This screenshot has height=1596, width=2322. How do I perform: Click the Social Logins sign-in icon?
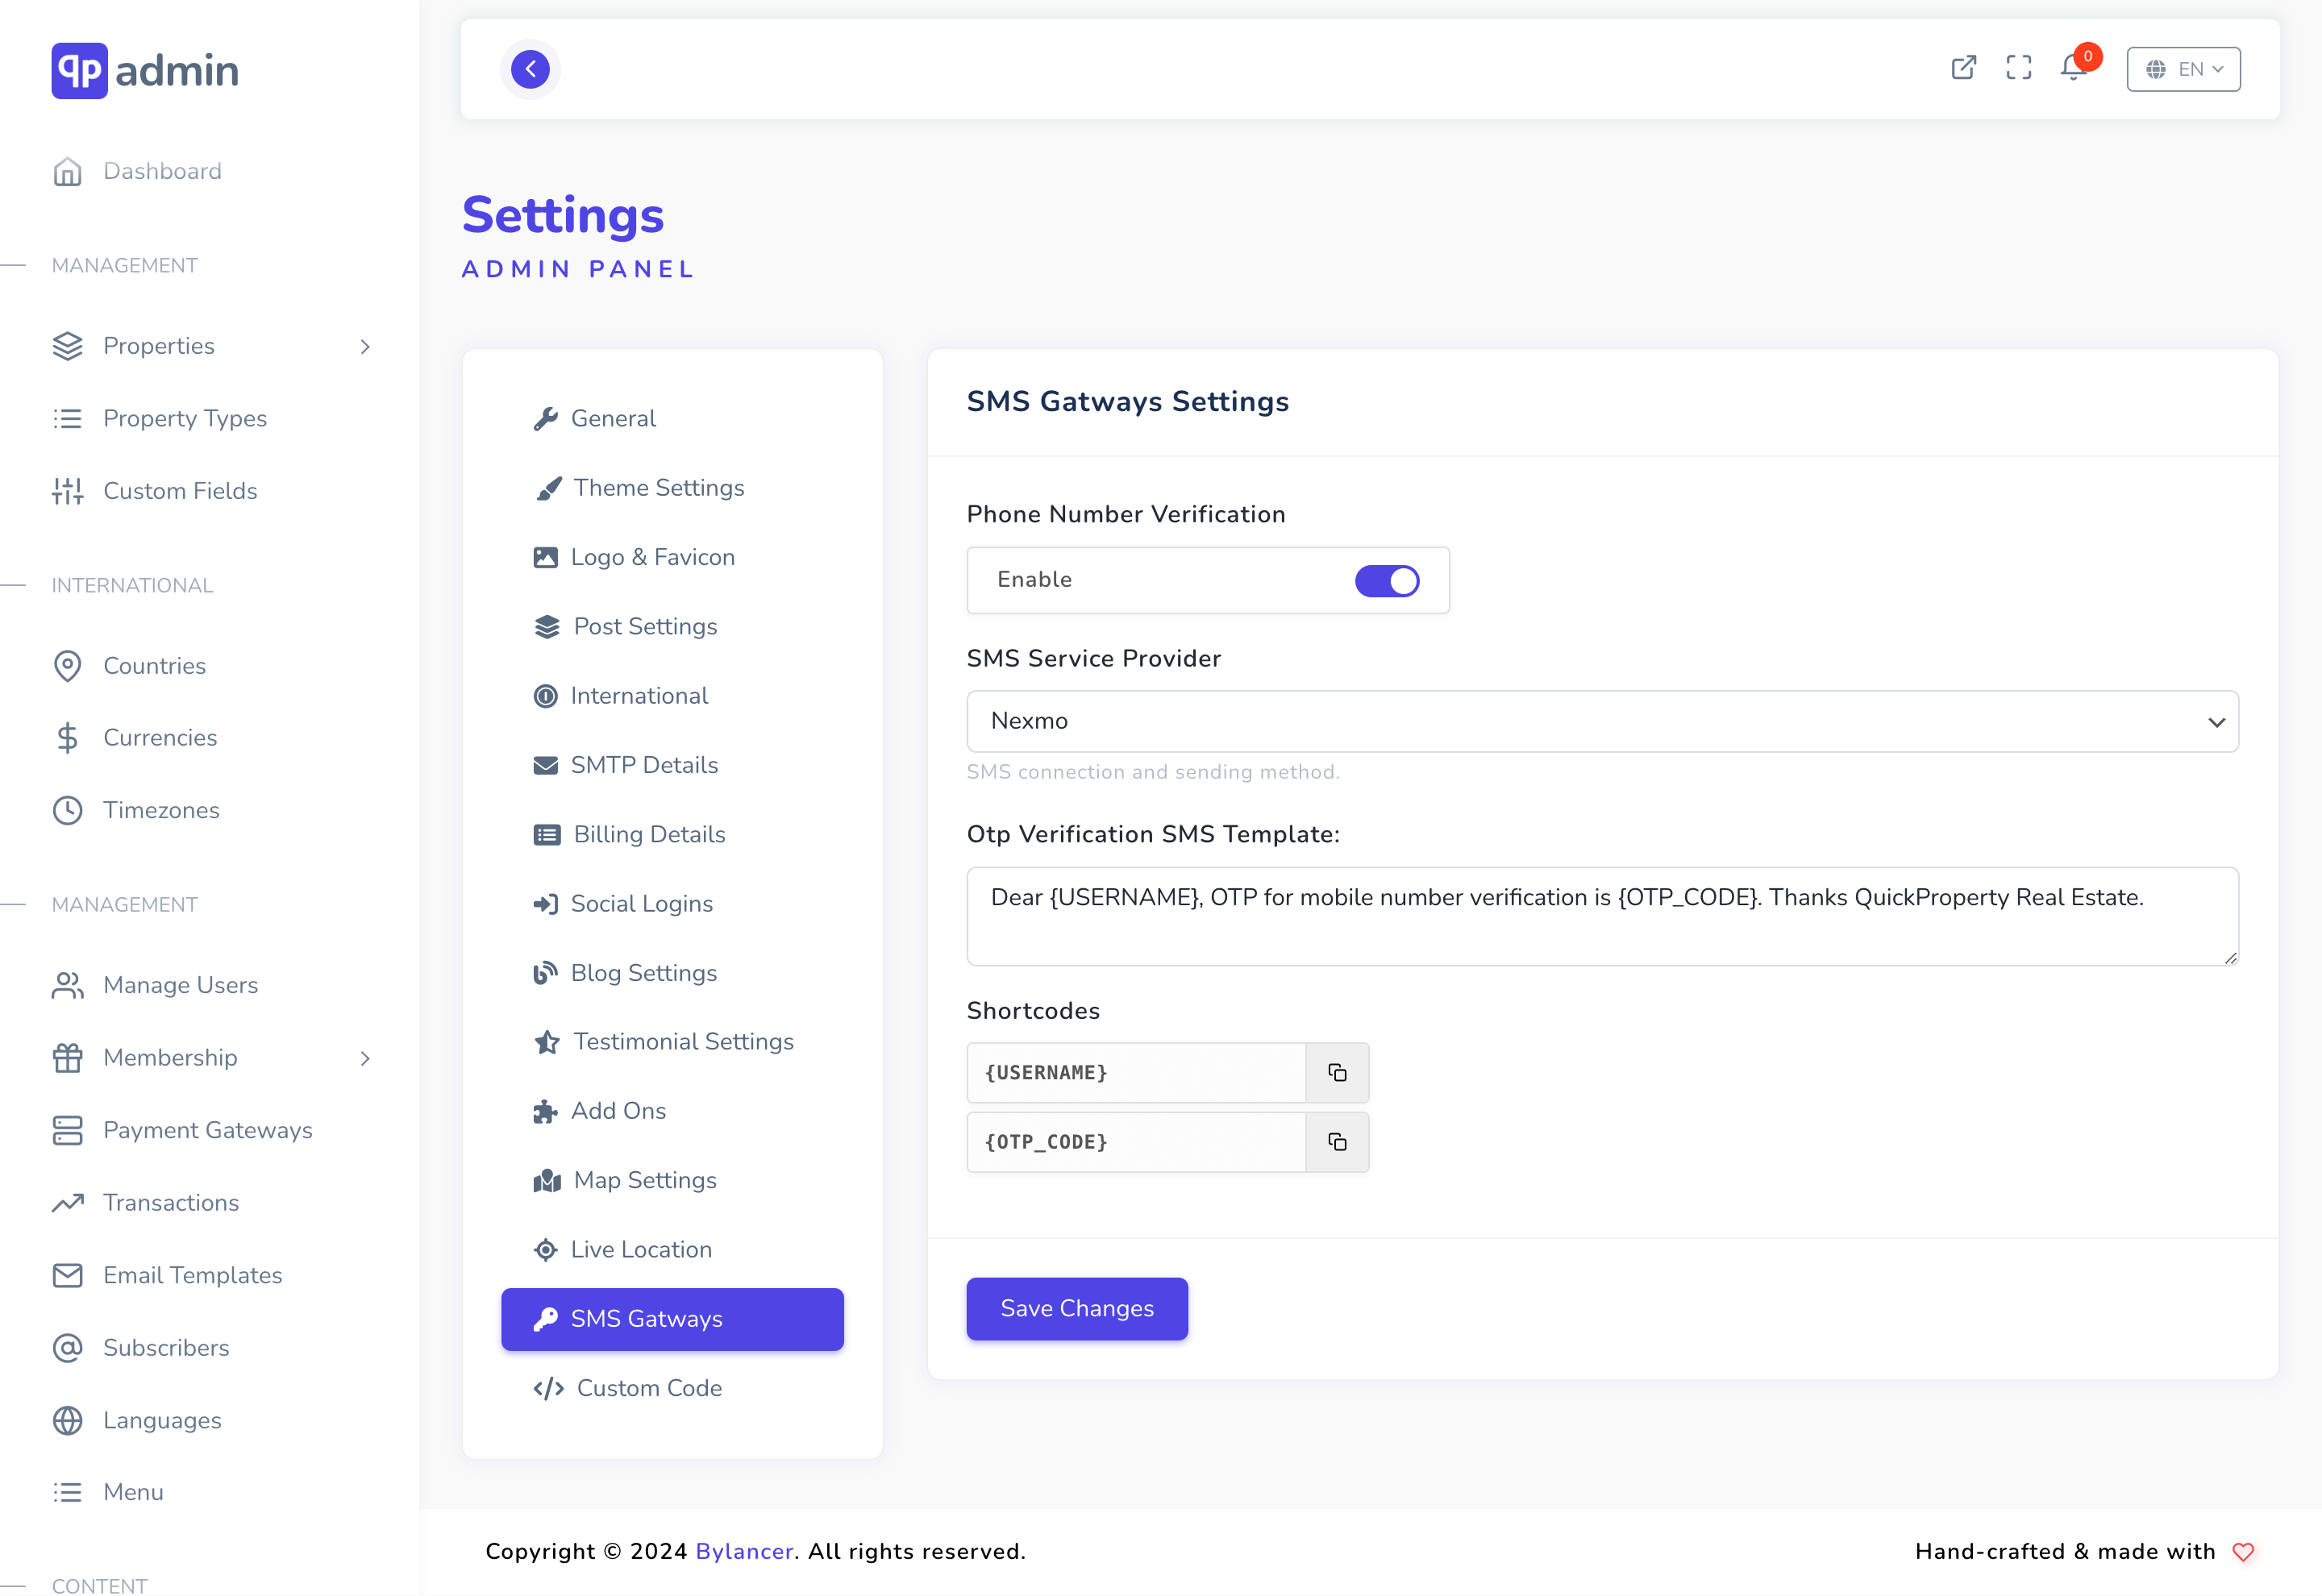[545, 904]
